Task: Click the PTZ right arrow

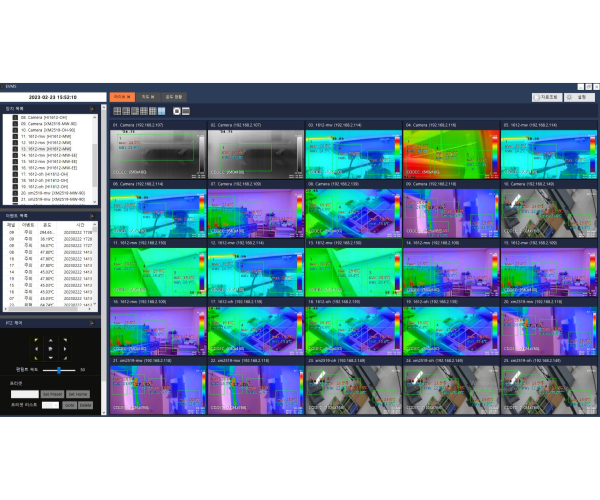Action: pyautogui.click(x=65, y=349)
